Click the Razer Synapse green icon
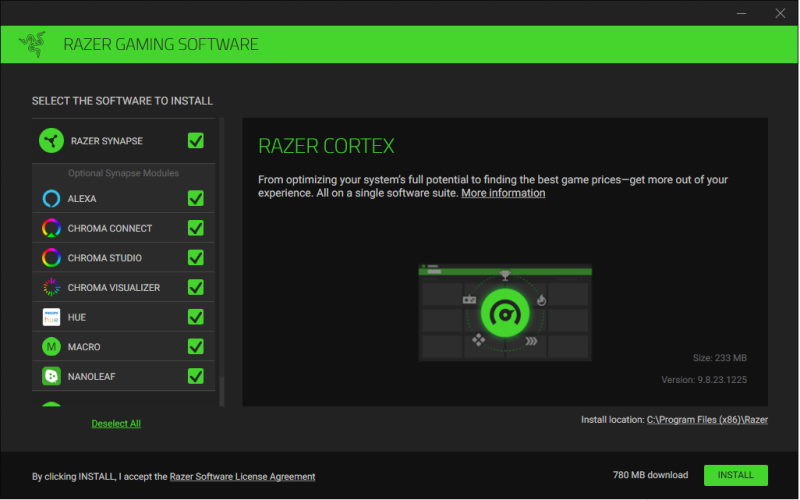Image resolution: width=800 pixels, height=500 pixels. tap(51, 140)
